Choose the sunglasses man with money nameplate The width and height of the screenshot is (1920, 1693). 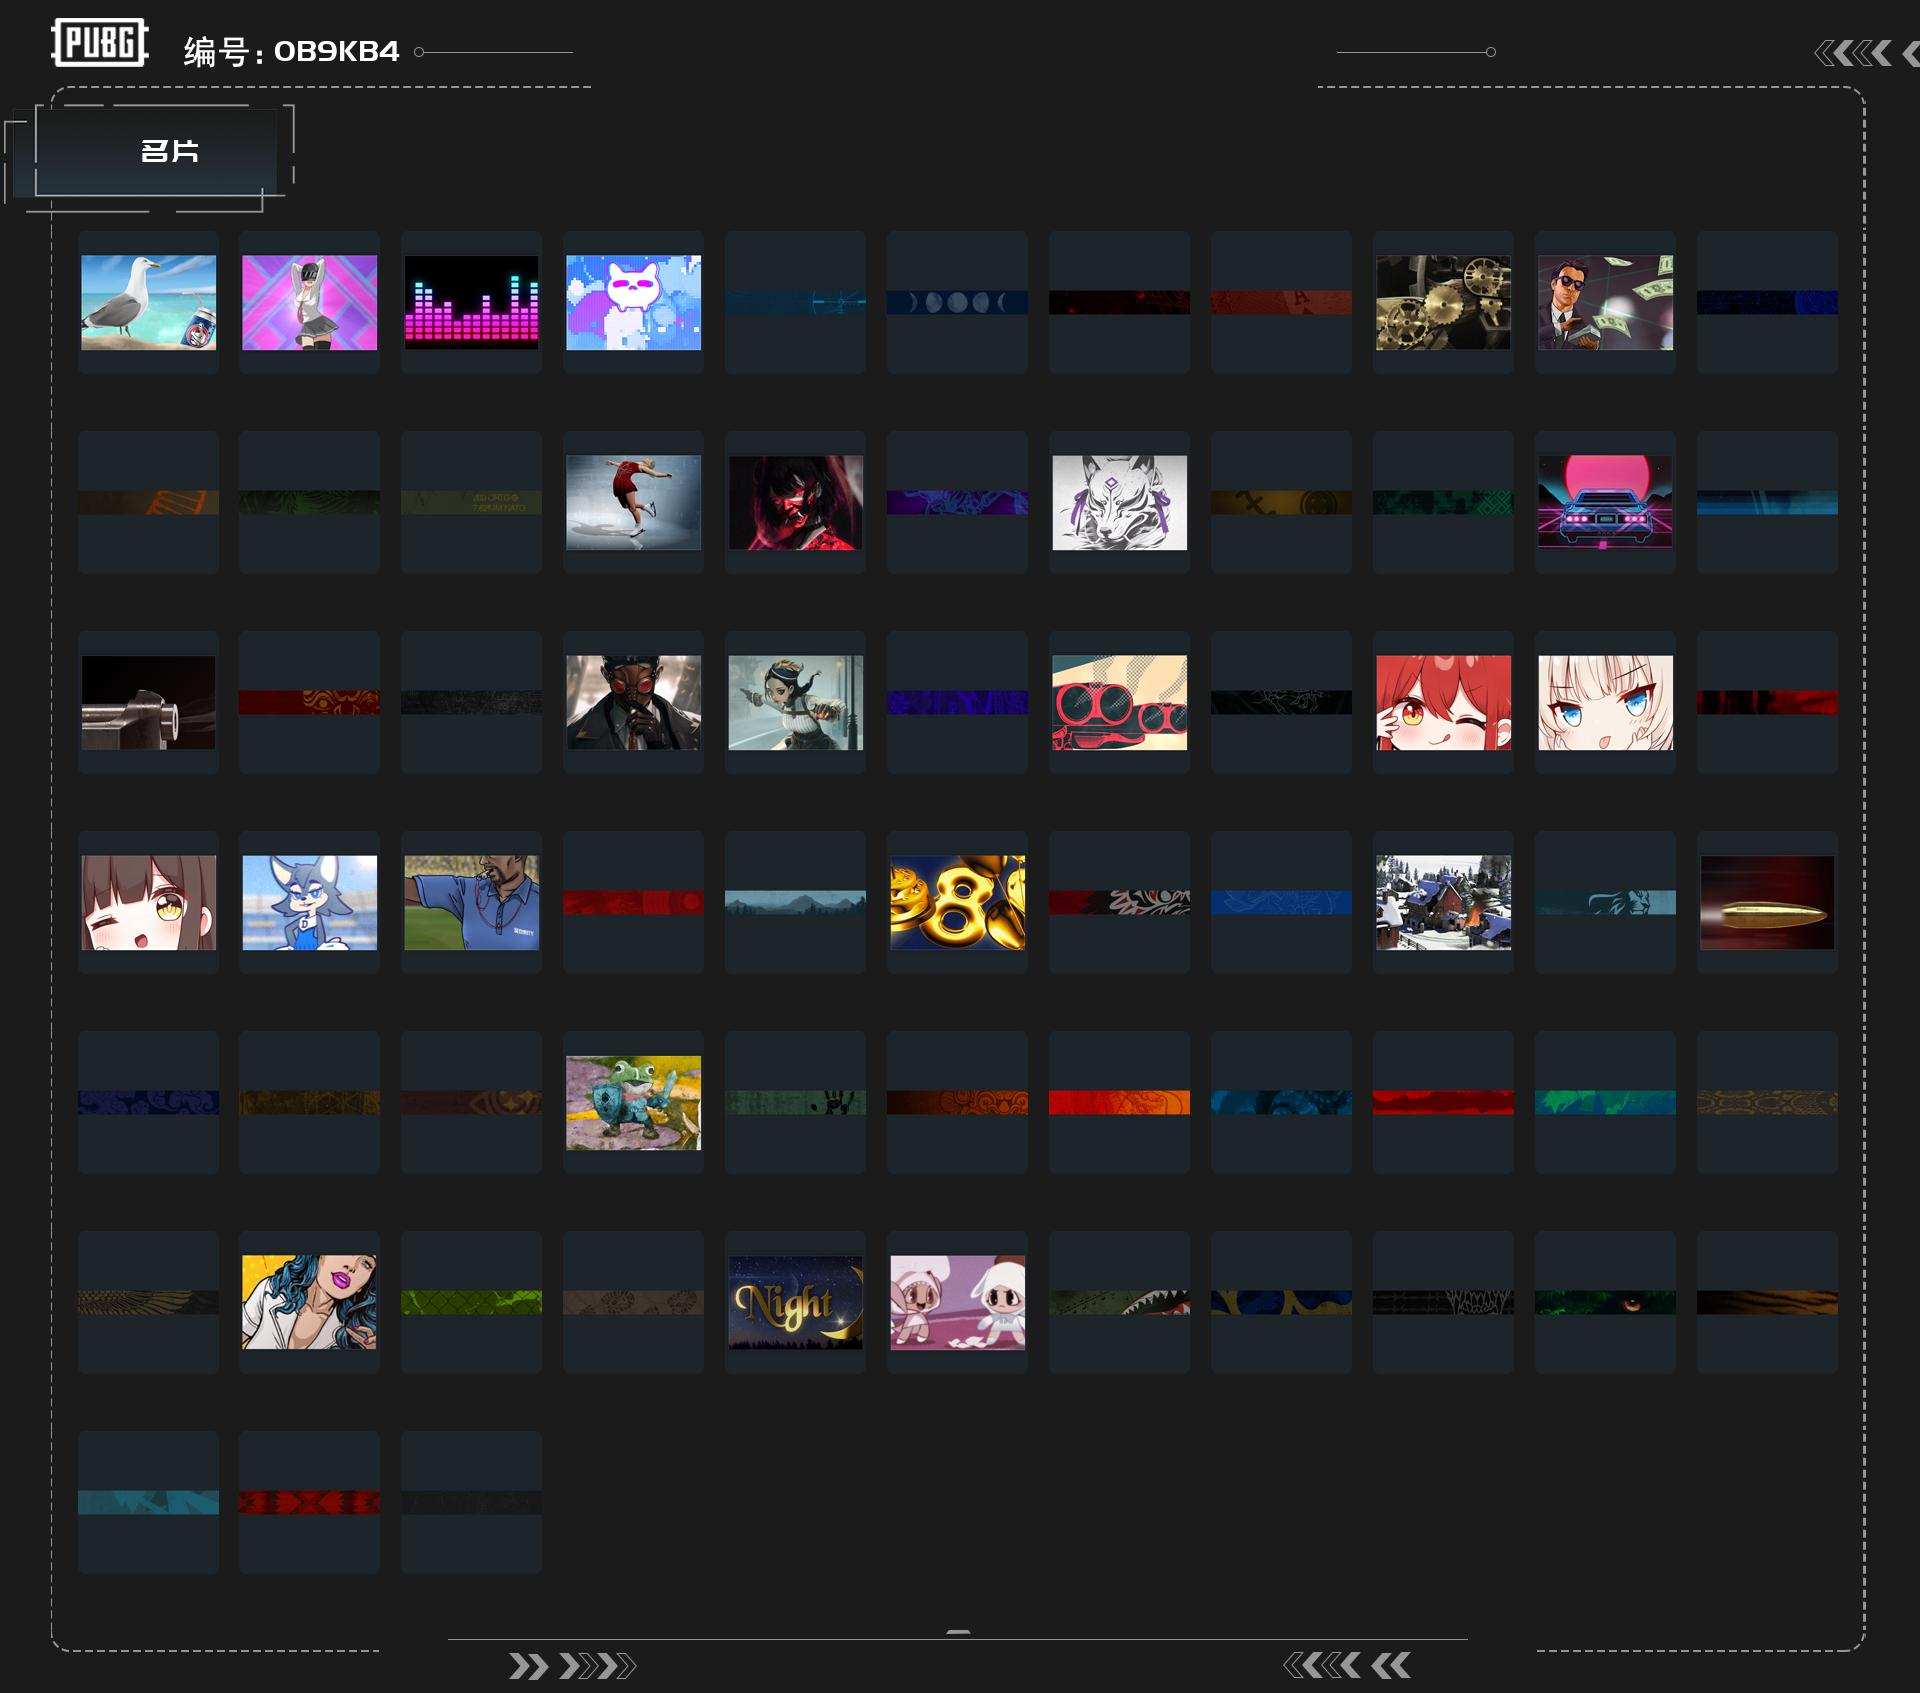pos(1604,302)
